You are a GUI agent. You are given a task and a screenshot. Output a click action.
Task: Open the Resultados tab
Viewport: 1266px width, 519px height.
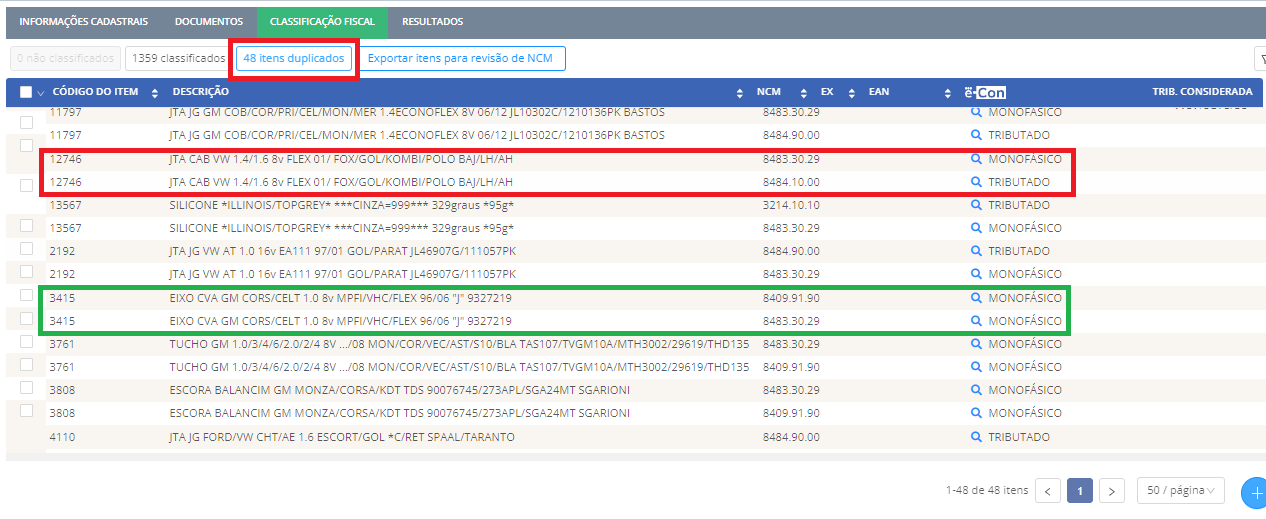pyautogui.click(x=432, y=21)
